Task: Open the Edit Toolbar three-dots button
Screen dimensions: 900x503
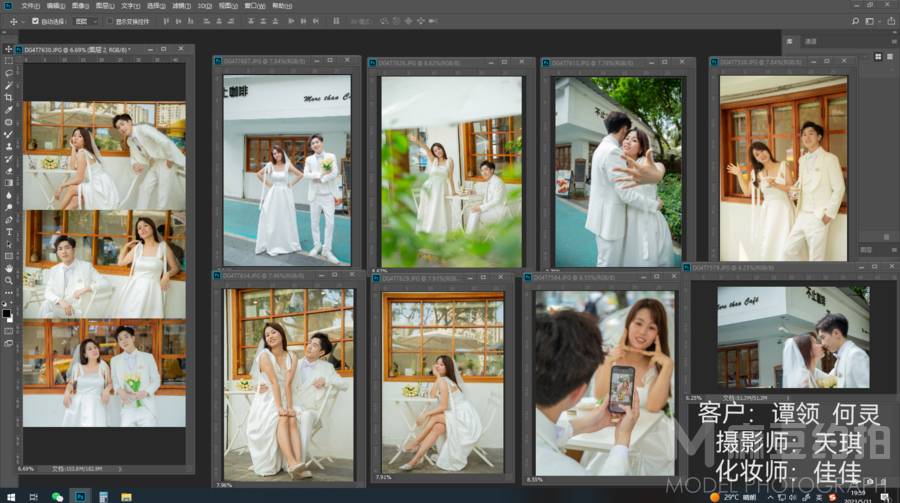Action: 9,292
